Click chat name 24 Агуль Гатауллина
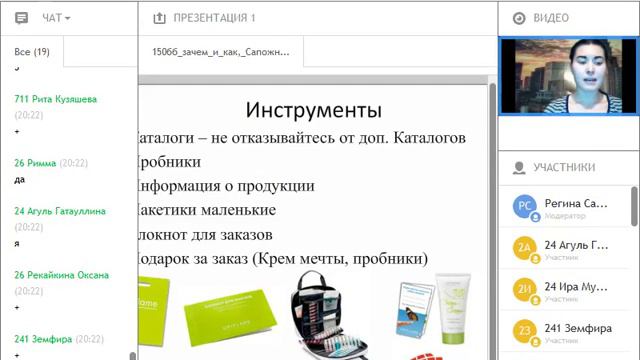640x360 pixels. (x=60, y=211)
